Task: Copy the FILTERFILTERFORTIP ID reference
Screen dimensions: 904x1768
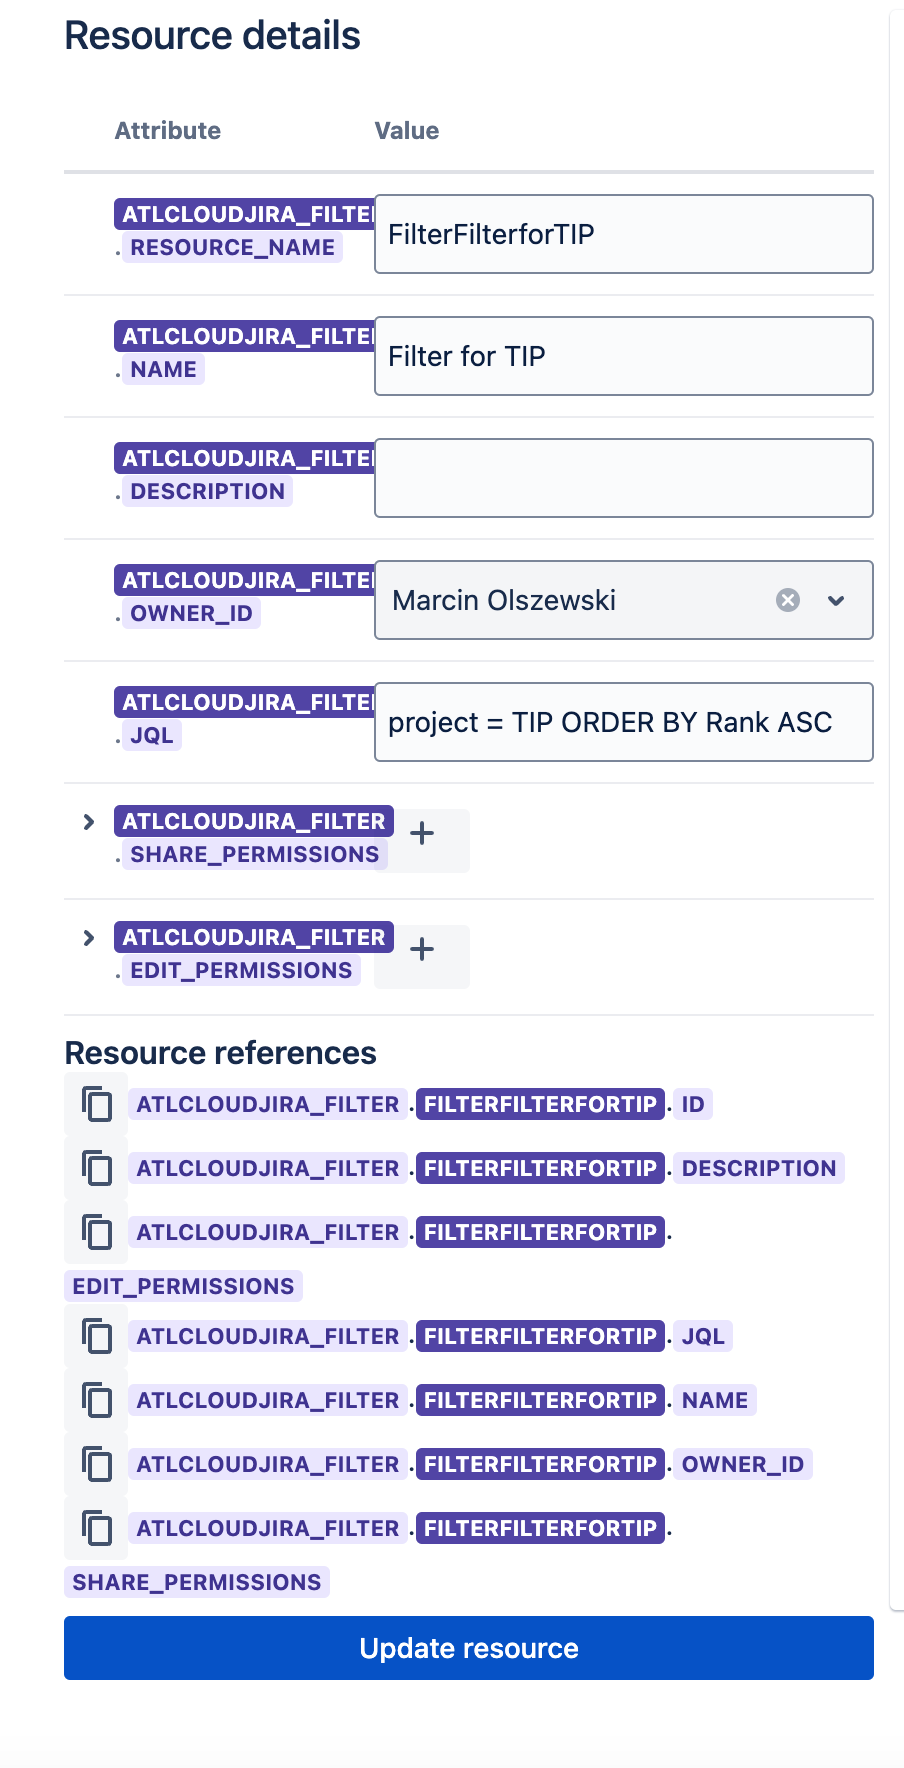Action: click(97, 1105)
